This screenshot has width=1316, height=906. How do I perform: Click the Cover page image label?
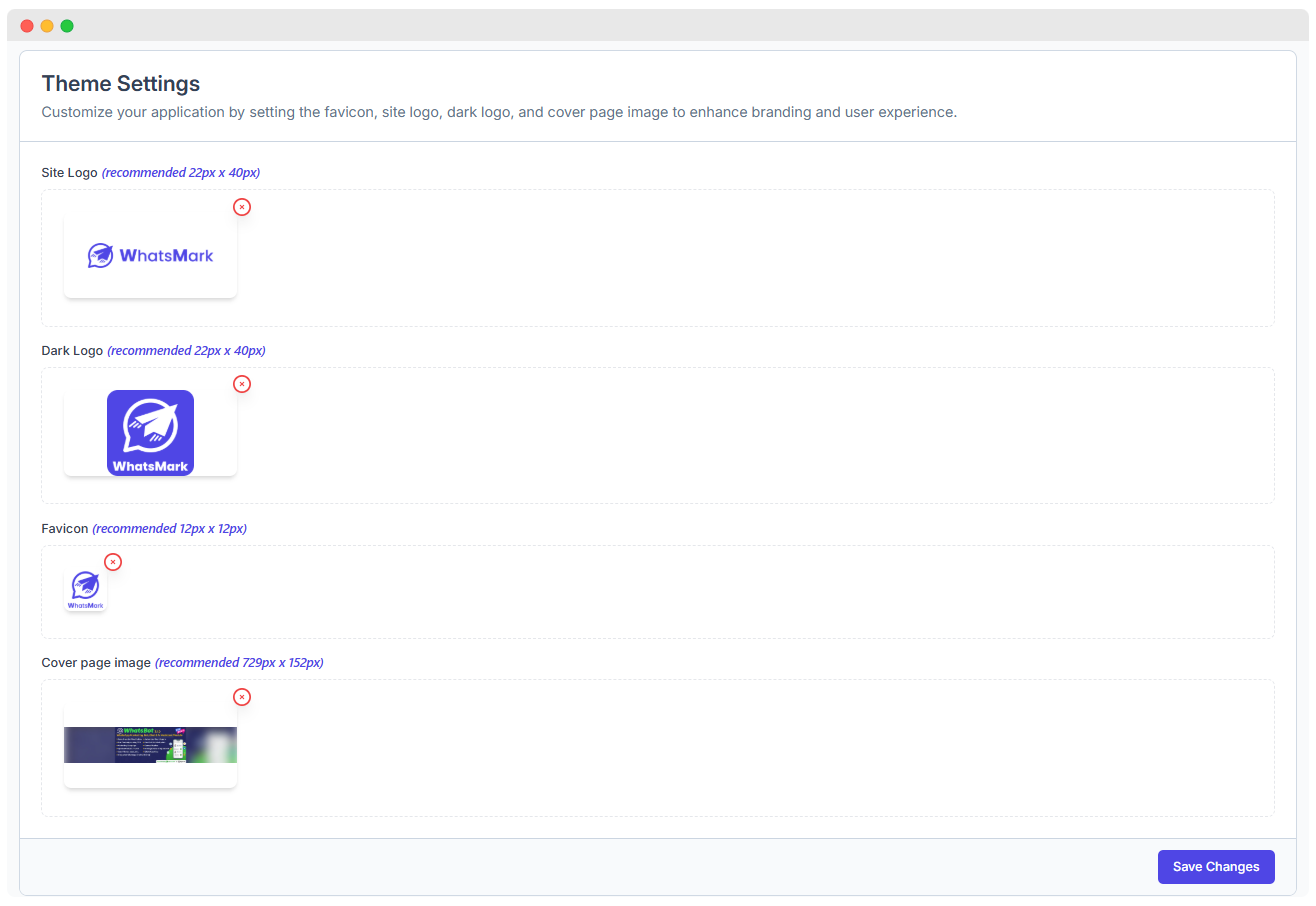coord(96,662)
